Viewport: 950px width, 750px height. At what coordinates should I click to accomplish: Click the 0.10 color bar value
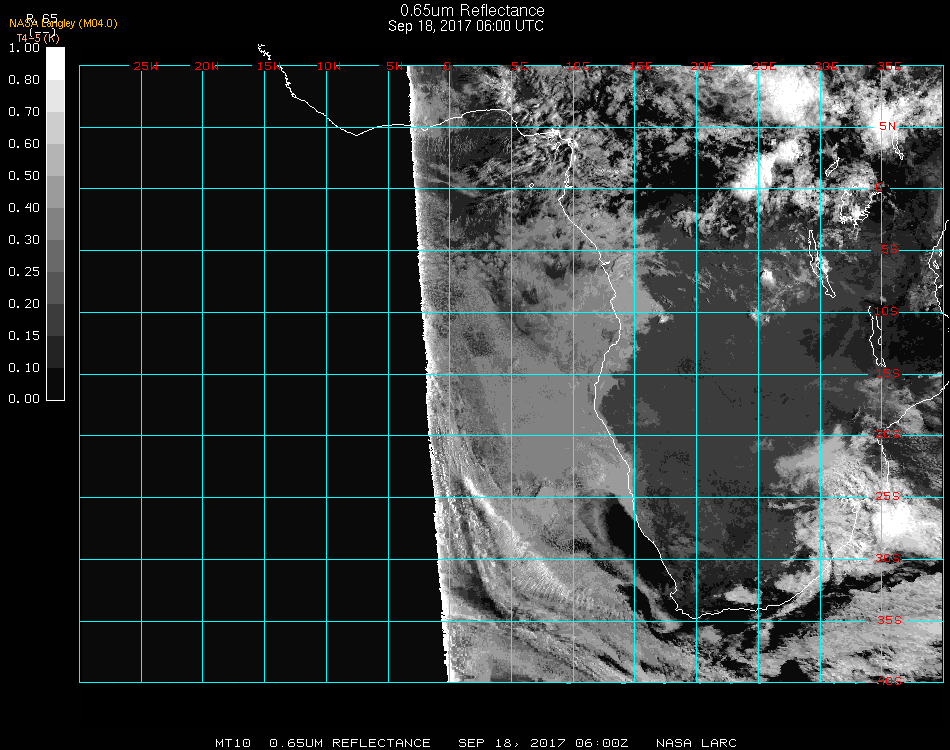point(24,368)
